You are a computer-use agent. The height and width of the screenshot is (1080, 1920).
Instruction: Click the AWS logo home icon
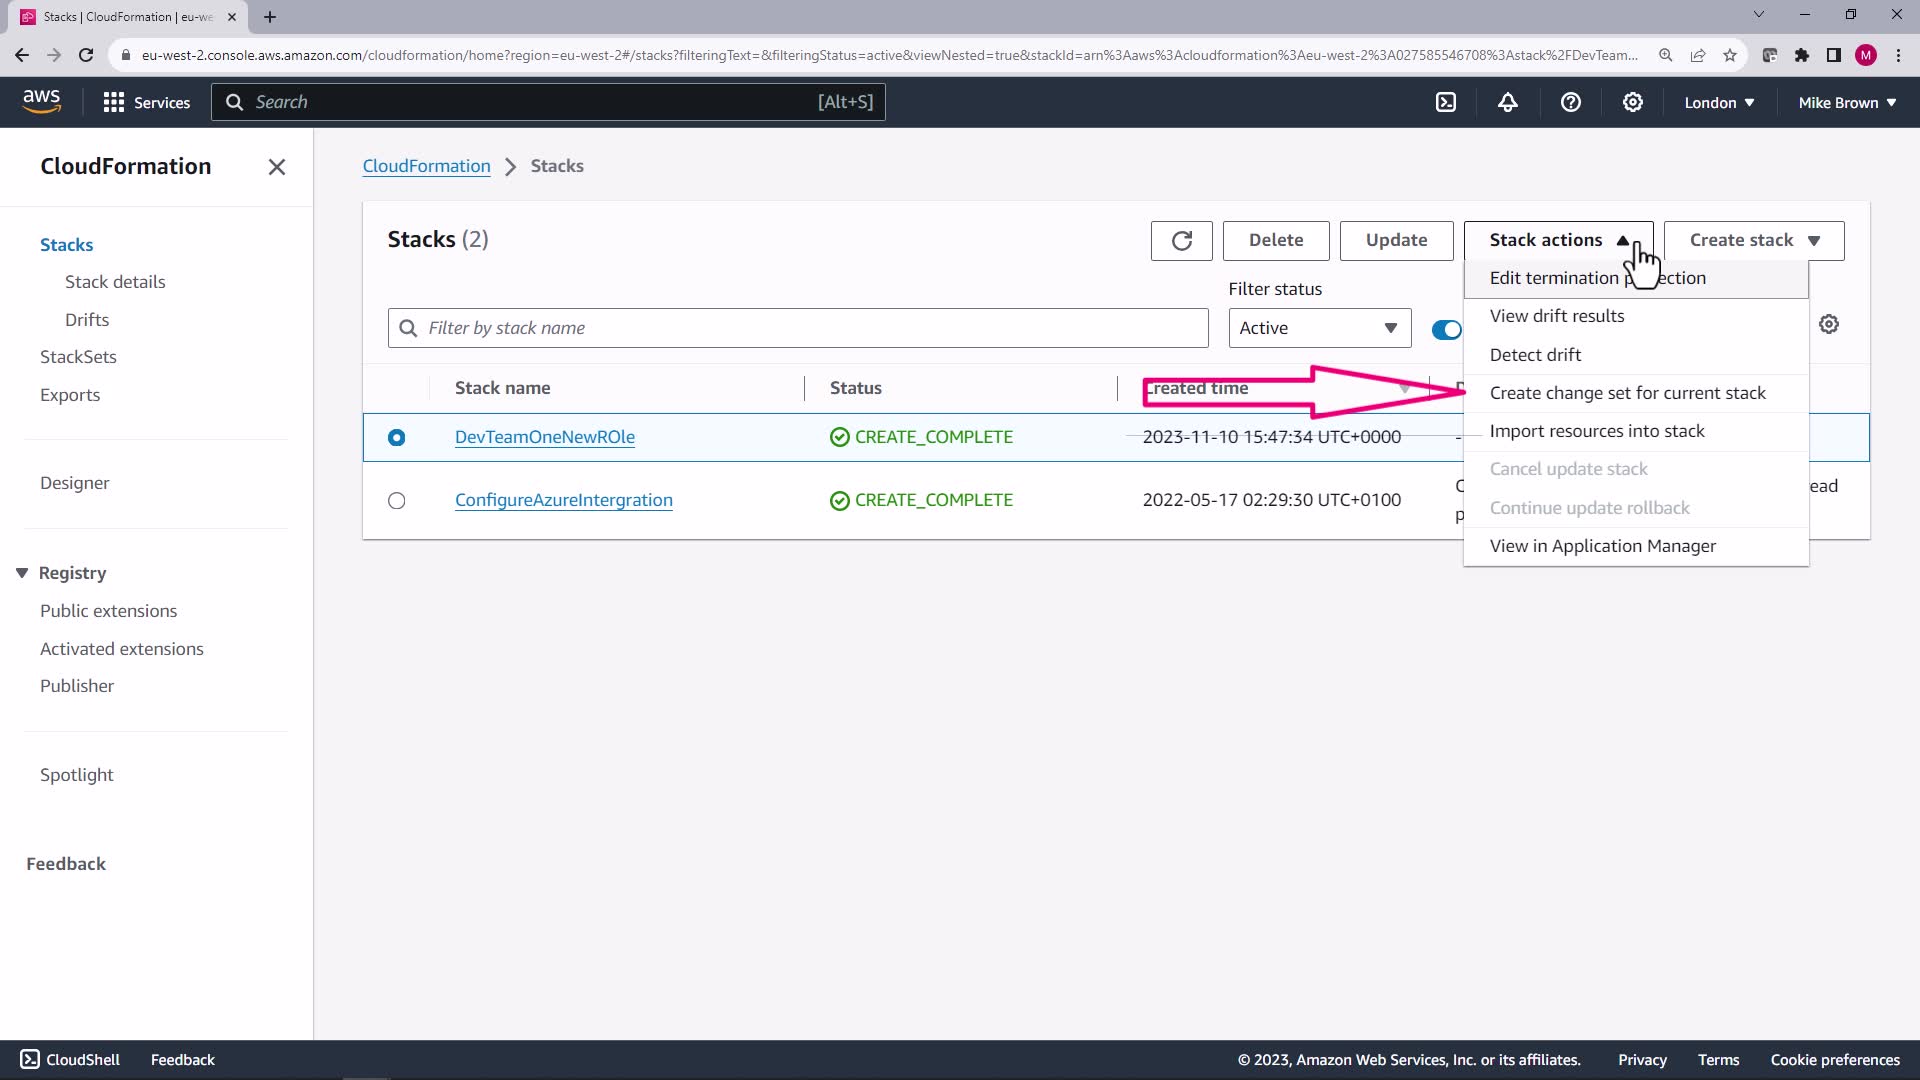click(41, 101)
